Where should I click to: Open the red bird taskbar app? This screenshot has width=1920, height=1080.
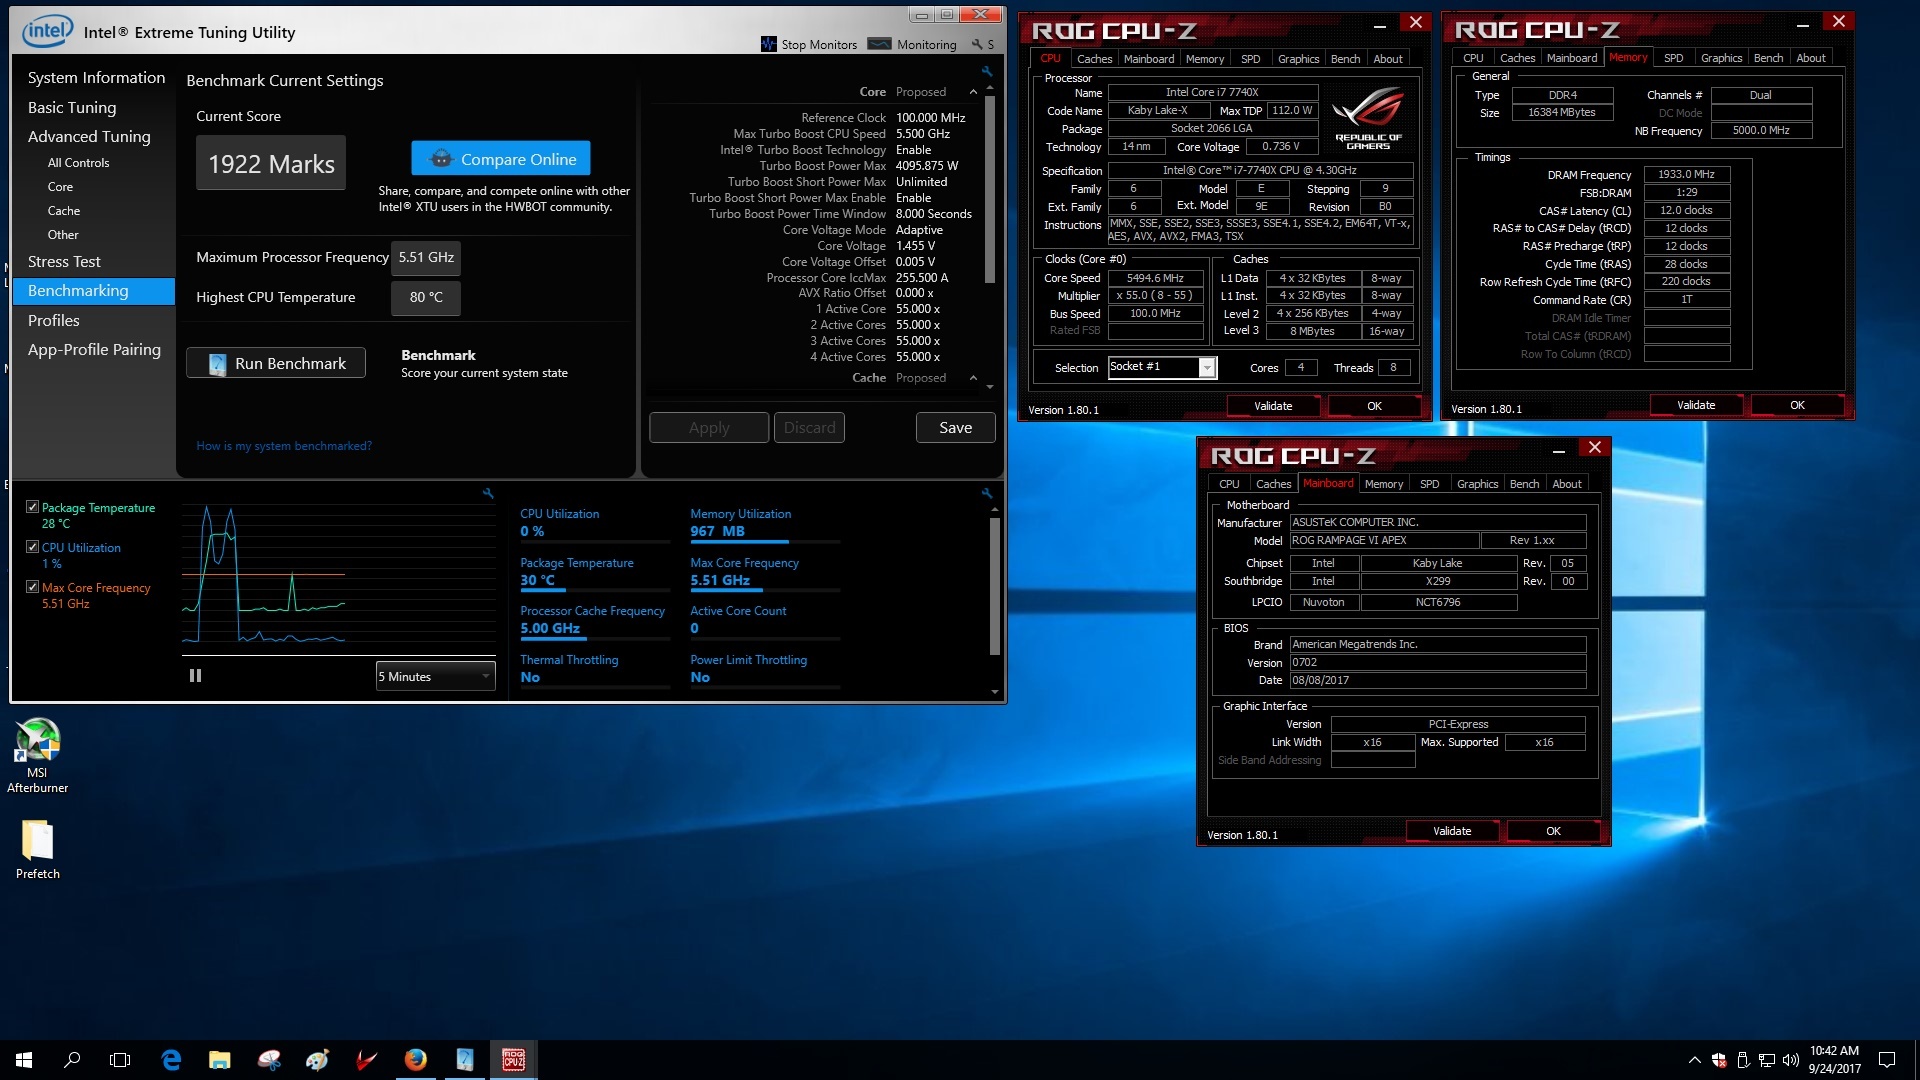click(367, 1060)
